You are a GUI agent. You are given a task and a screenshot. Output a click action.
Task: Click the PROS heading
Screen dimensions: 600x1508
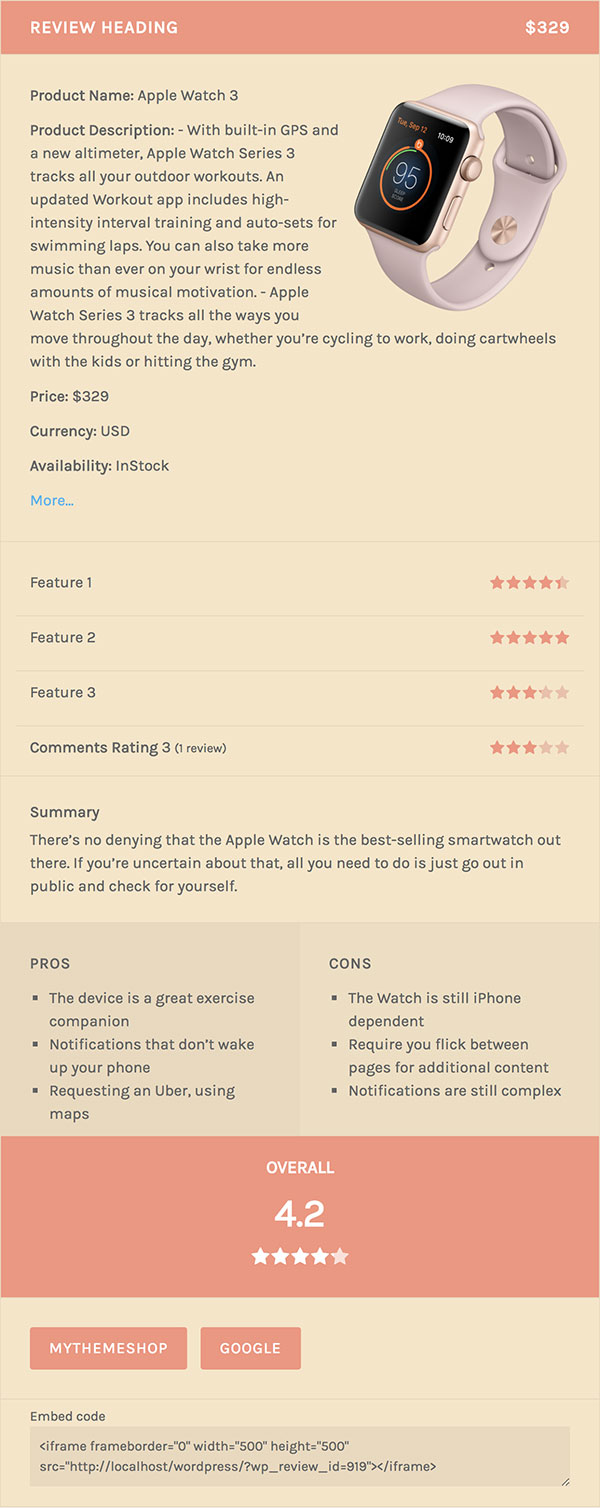(50, 964)
